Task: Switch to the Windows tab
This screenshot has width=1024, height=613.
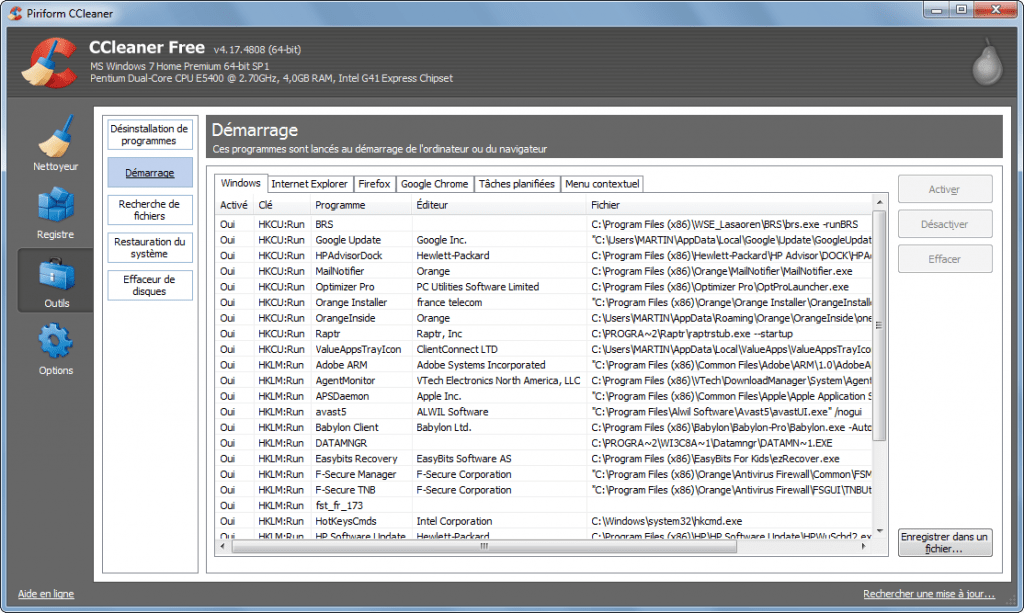Action: (240, 183)
